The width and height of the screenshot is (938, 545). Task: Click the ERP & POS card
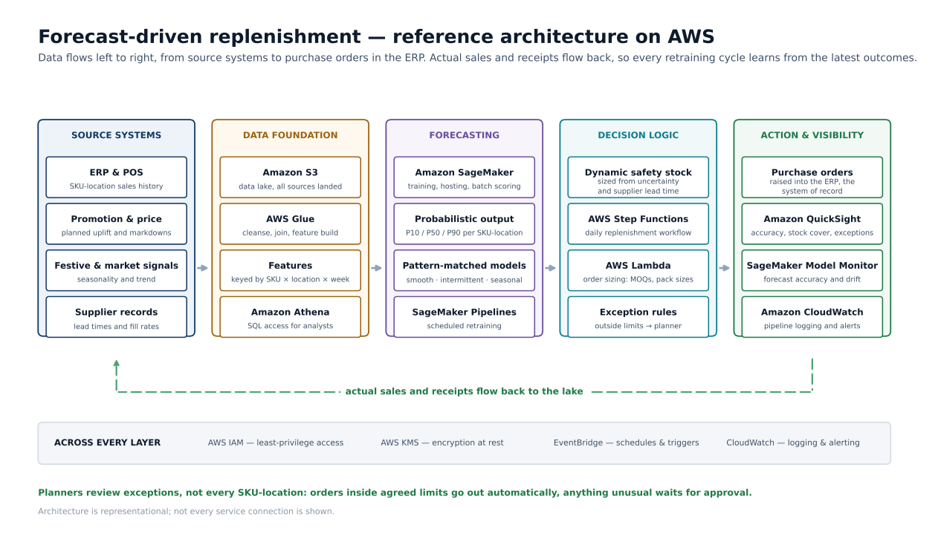coord(116,177)
